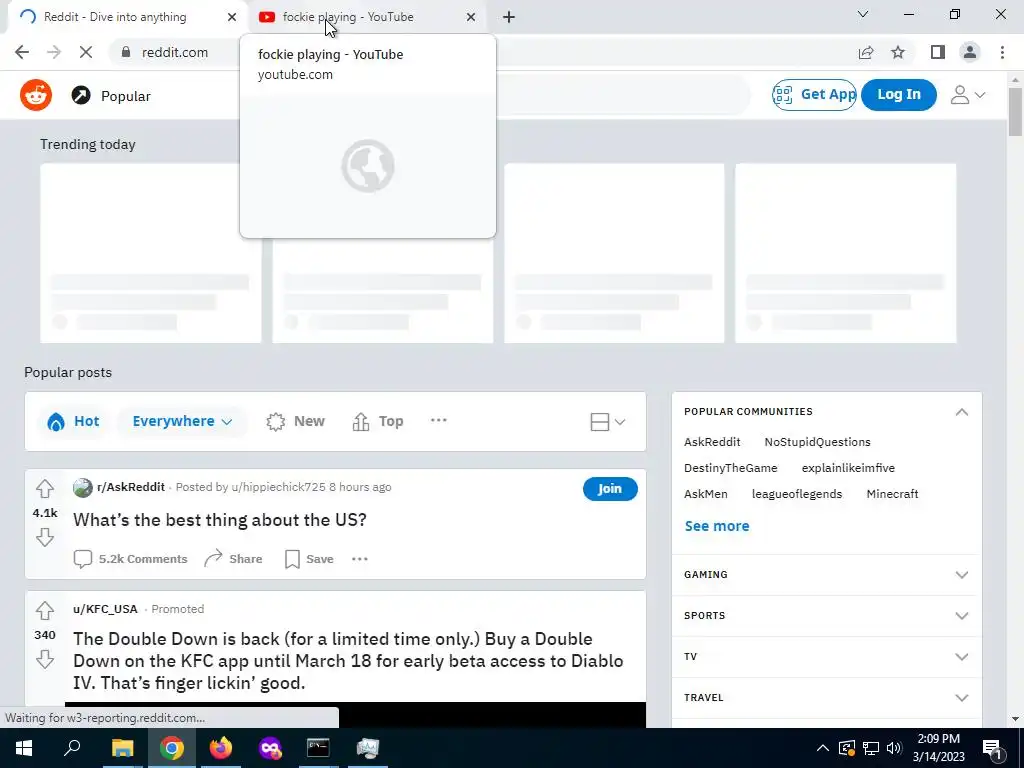Save the AskReddit post
This screenshot has height=768, width=1024.
tap(310, 559)
